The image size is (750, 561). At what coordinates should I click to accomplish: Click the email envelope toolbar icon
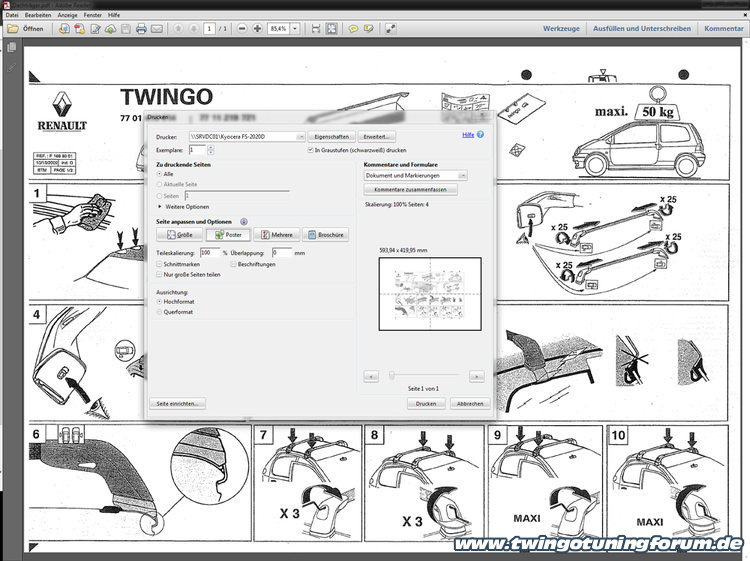point(157,29)
